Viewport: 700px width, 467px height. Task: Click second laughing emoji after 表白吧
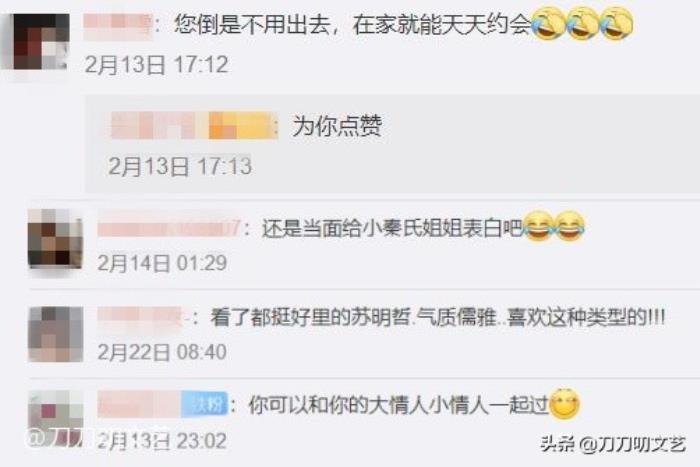click(x=570, y=227)
